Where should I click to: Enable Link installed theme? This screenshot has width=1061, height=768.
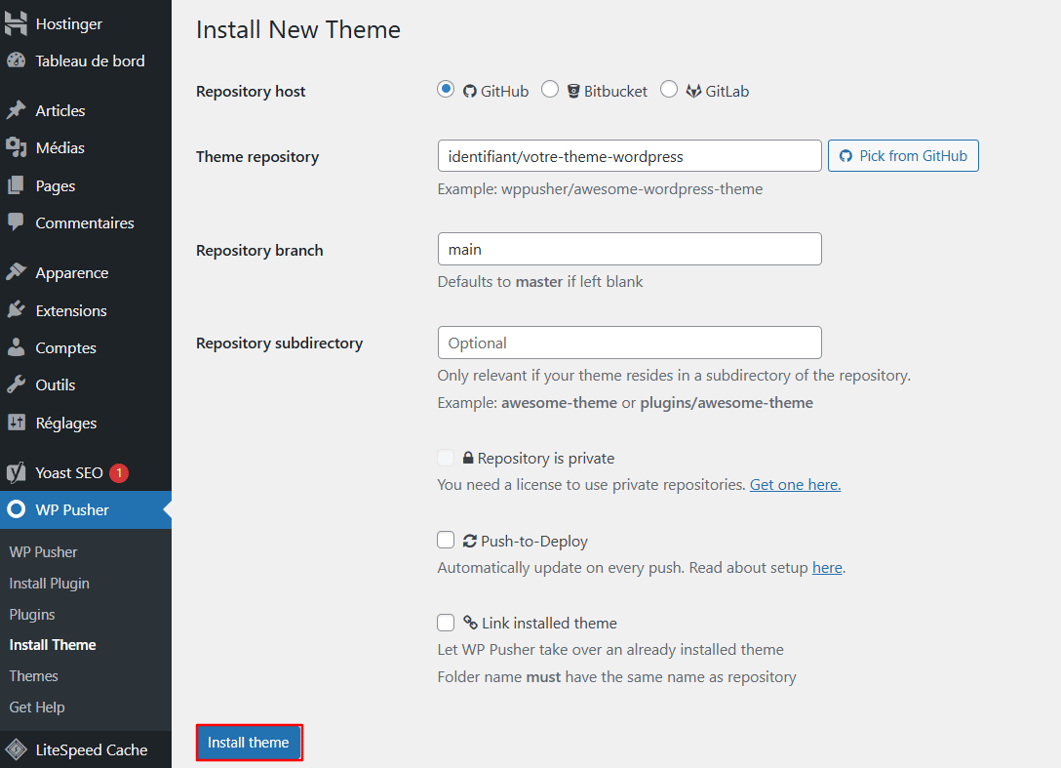(445, 622)
